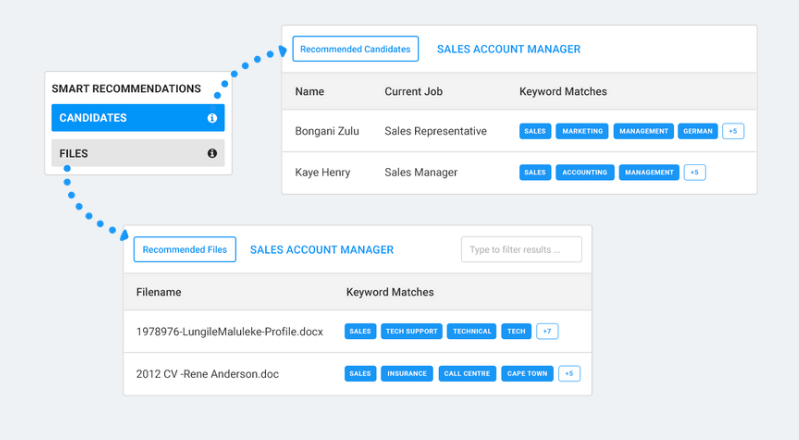
Task: Click the INSURANCE keyword tag
Action: click(x=407, y=374)
